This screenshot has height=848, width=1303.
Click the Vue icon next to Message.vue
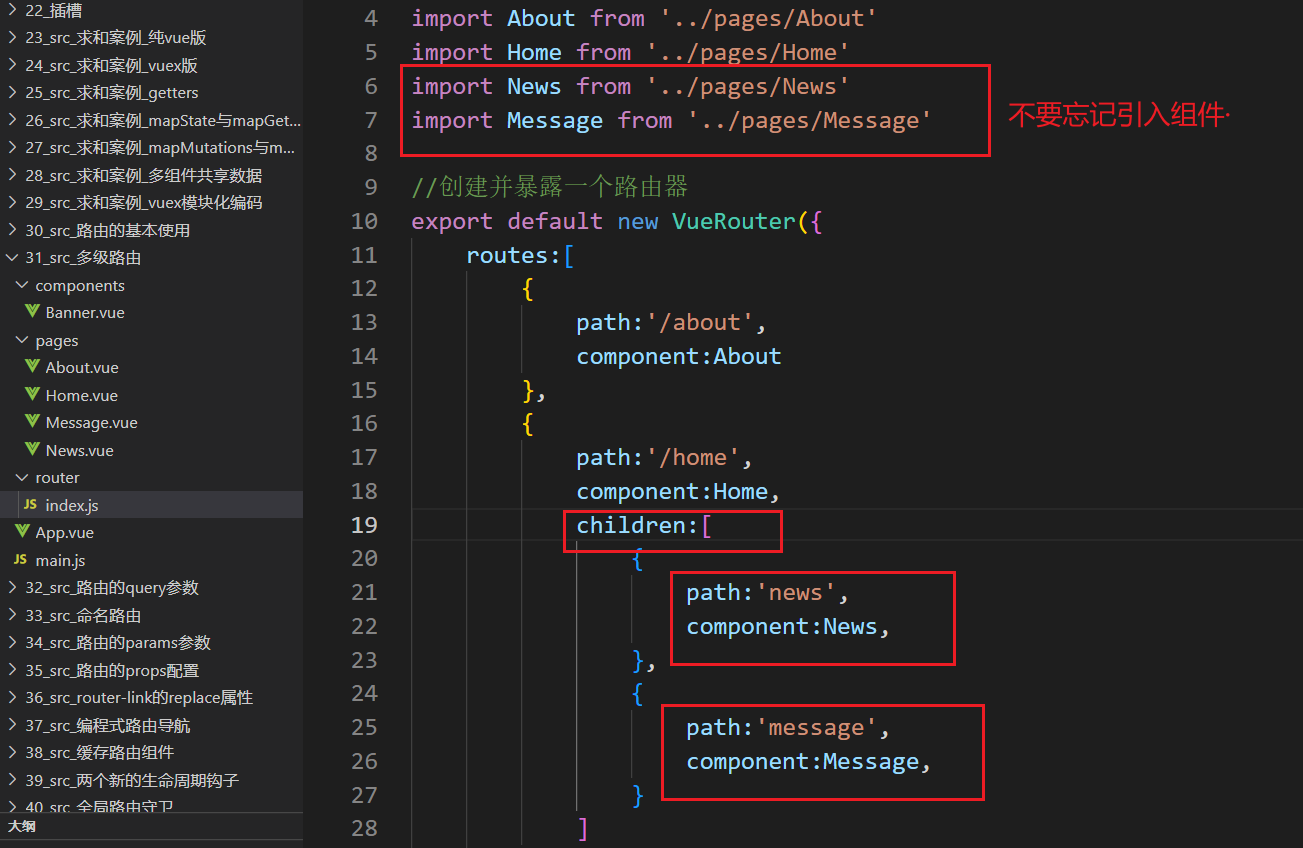pos(33,422)
